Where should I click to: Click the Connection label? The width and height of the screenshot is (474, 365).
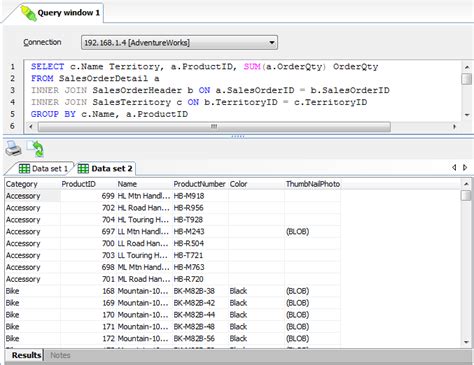point(42,42)
